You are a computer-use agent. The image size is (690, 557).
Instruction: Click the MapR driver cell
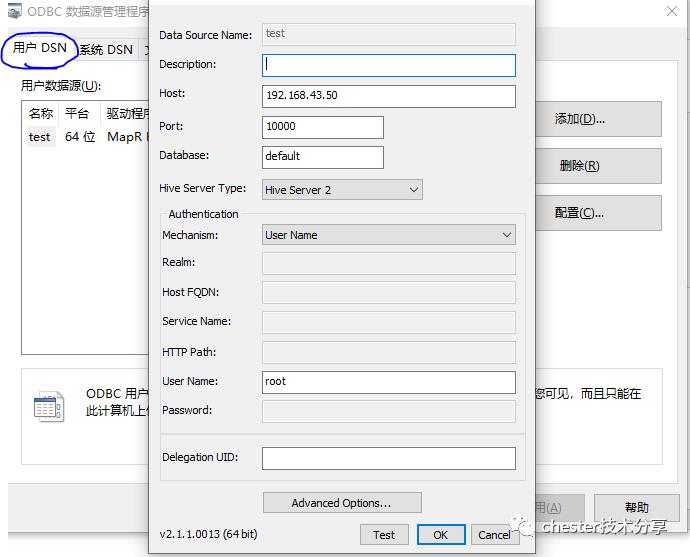click(127, 137)
